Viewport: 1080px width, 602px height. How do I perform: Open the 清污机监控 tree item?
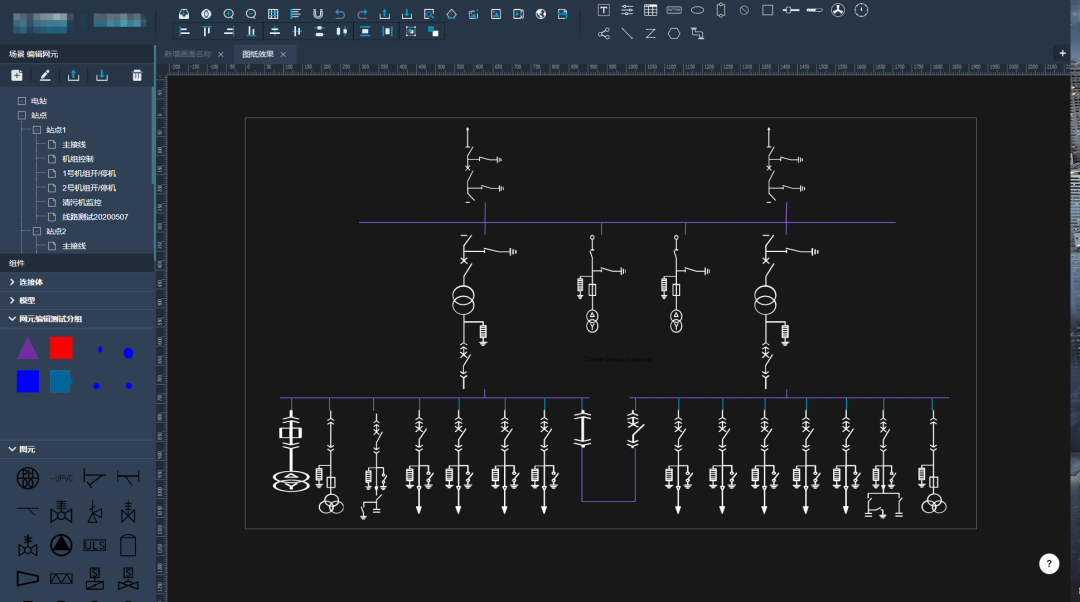[x=81, y=202]
